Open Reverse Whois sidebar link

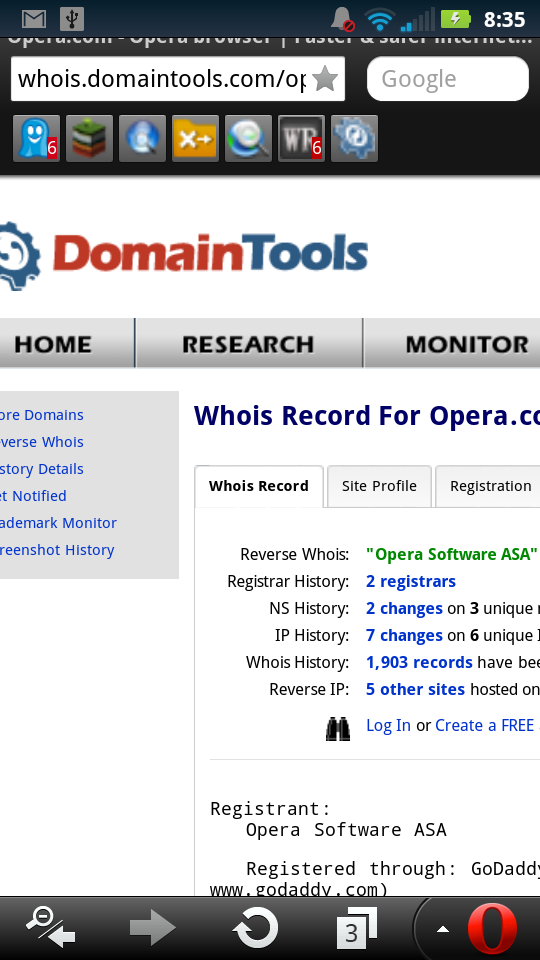pyautogui.click(x=41, y=442)
